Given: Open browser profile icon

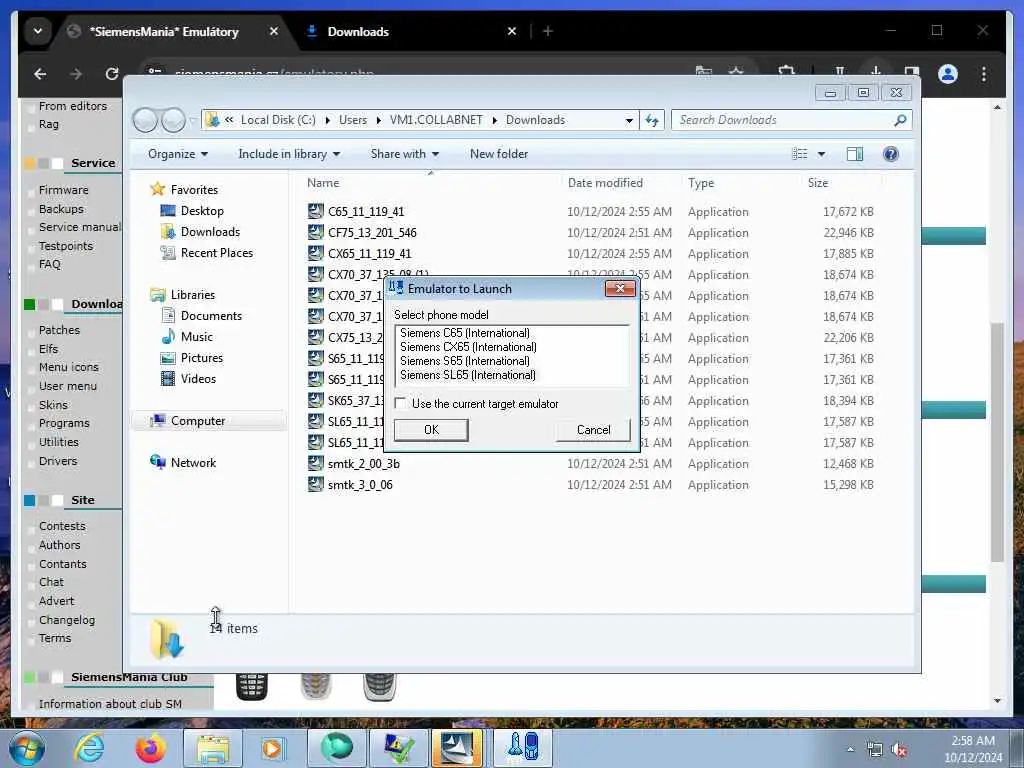Looking at the screenshot, I should 948,74.
